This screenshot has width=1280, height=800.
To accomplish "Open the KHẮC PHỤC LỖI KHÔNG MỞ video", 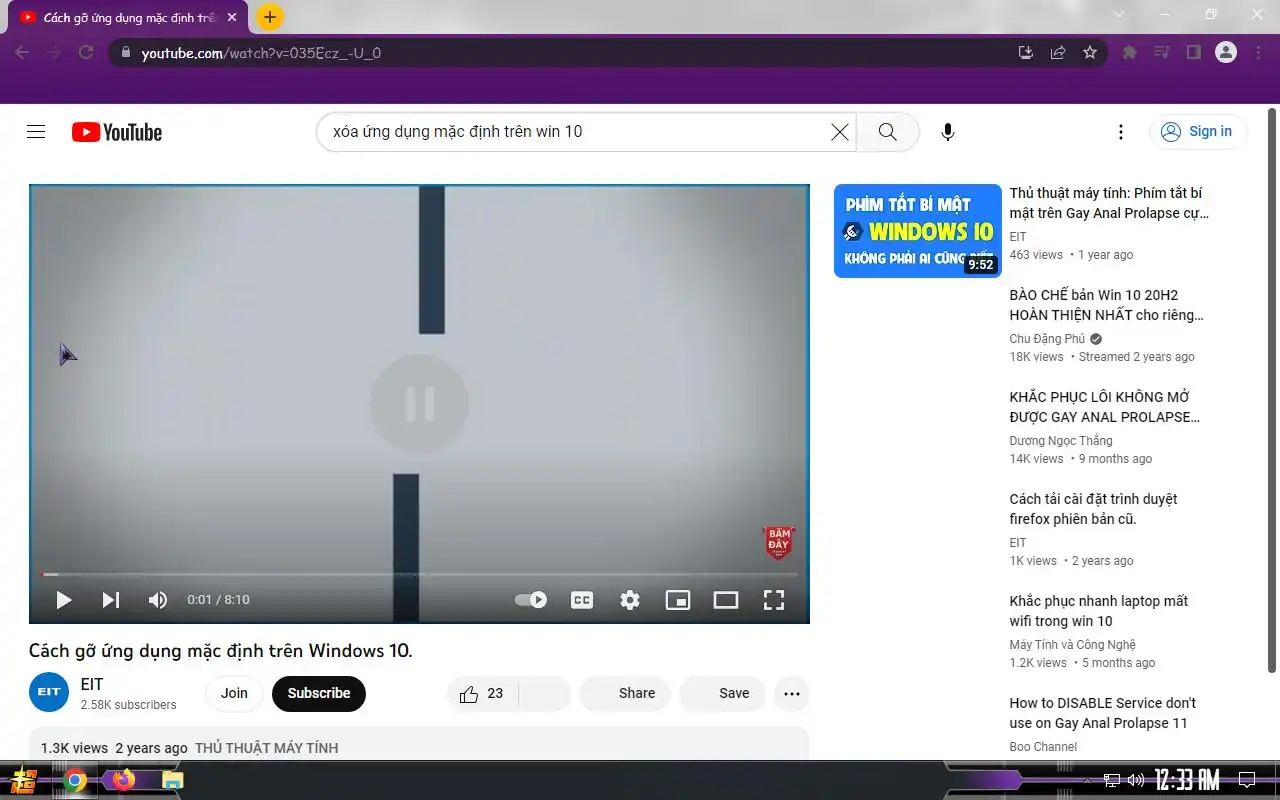I will pos(1104,407).
